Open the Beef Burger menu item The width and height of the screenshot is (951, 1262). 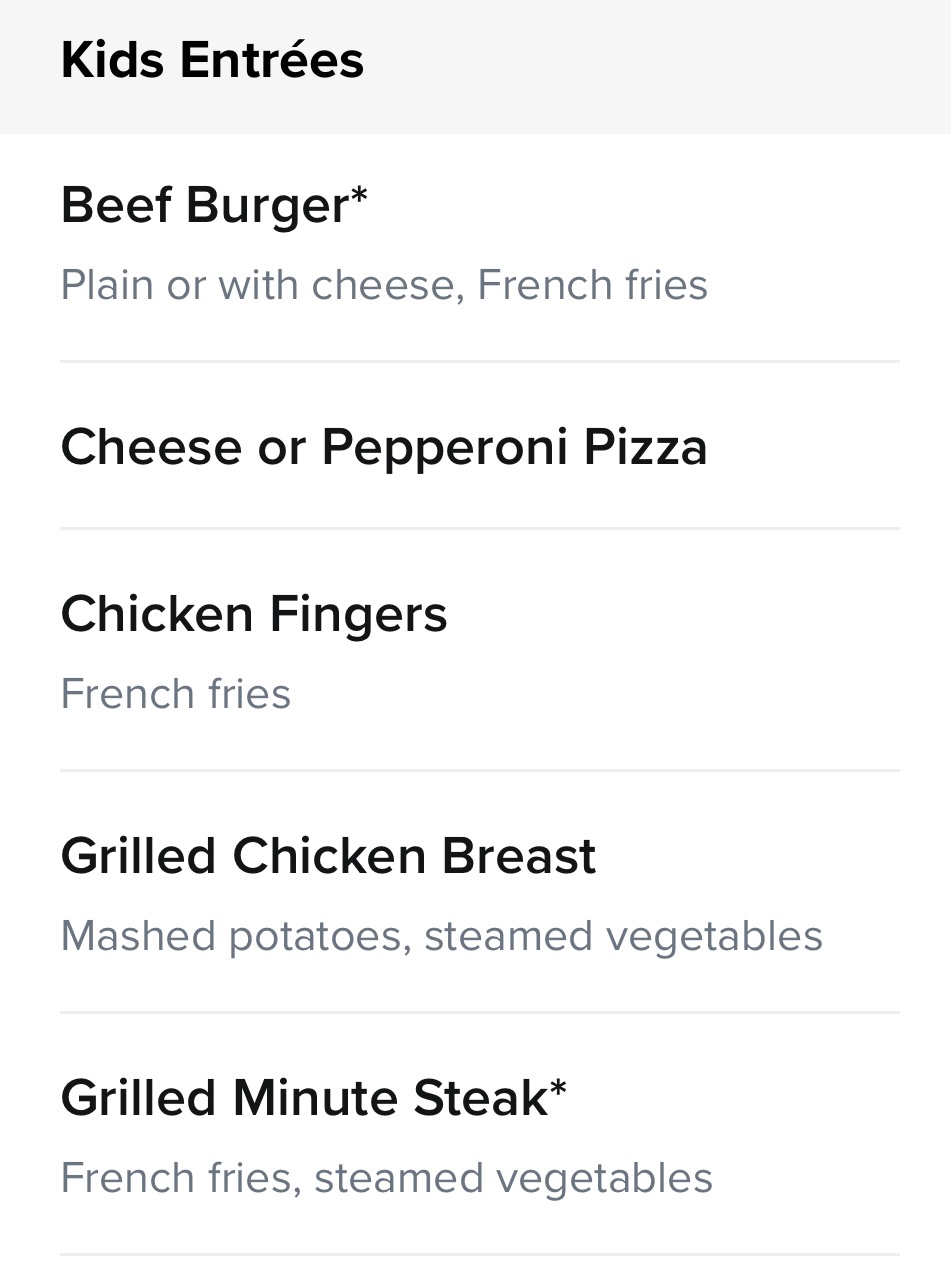pos(205,205)
